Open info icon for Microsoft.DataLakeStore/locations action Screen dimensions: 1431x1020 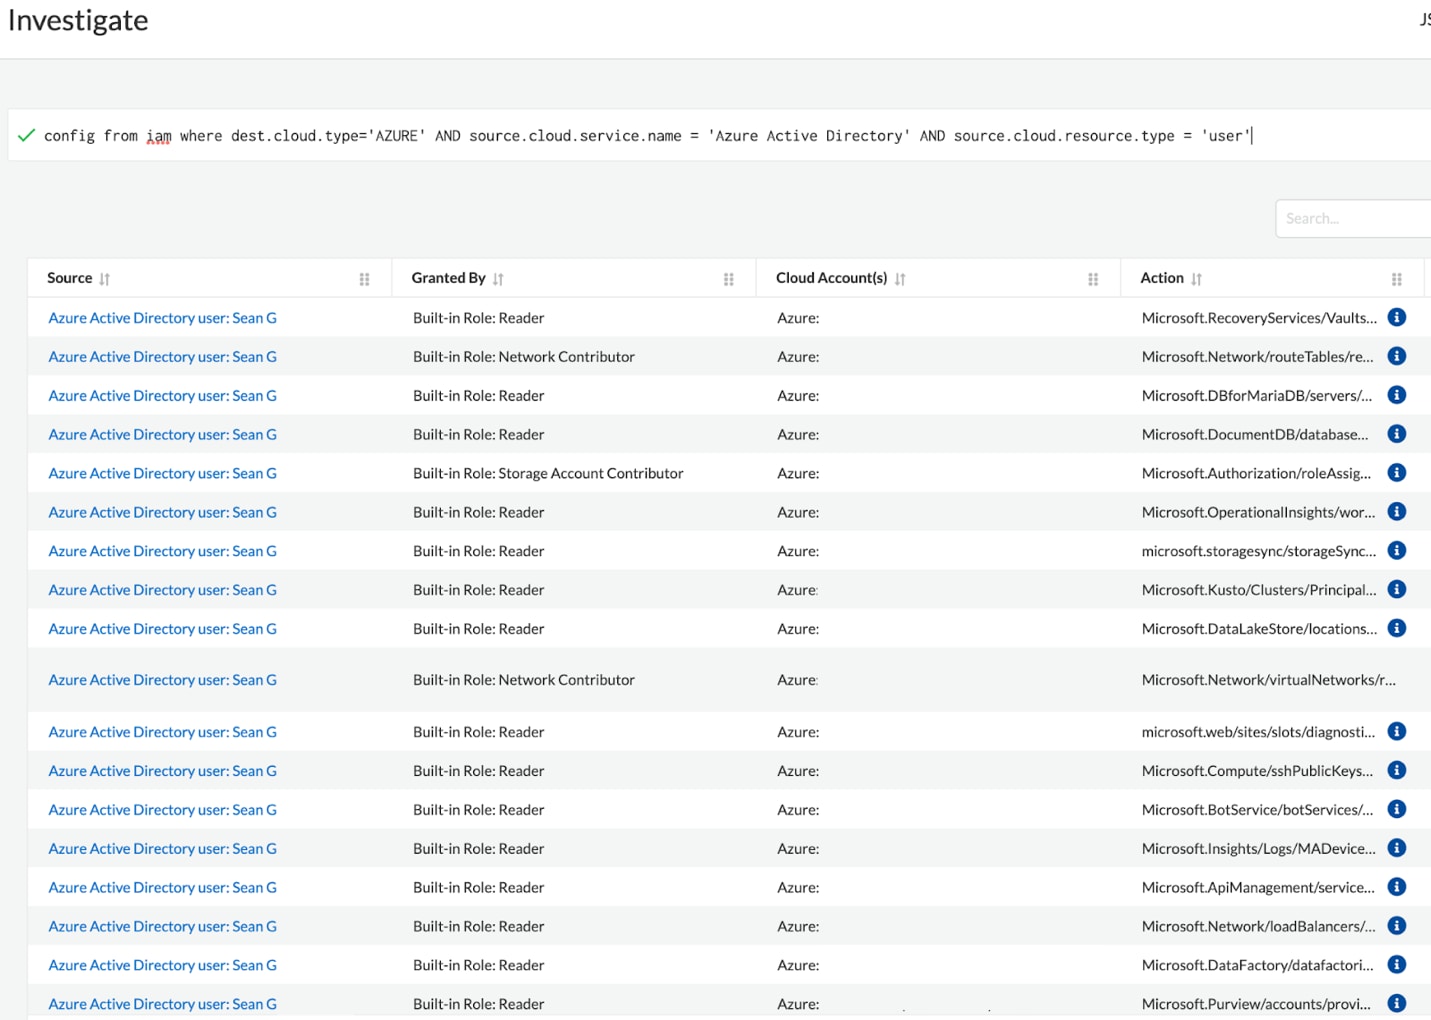1397,628
